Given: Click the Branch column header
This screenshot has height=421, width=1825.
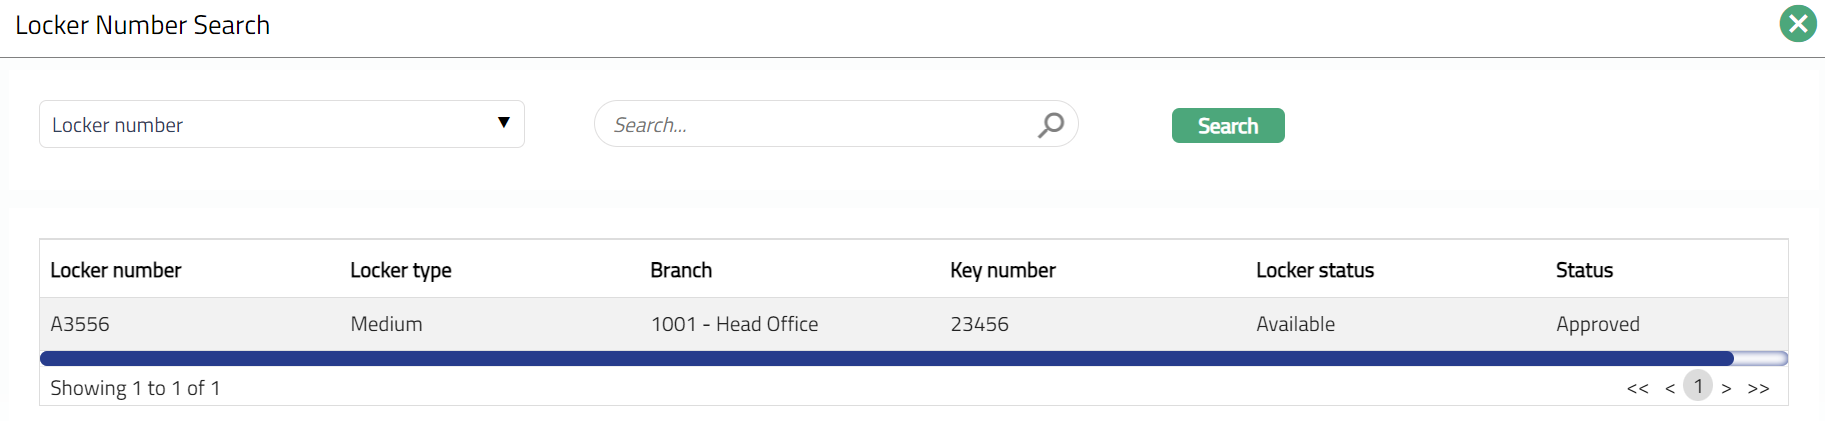Looking at the screenshot, I should (681, 270).
